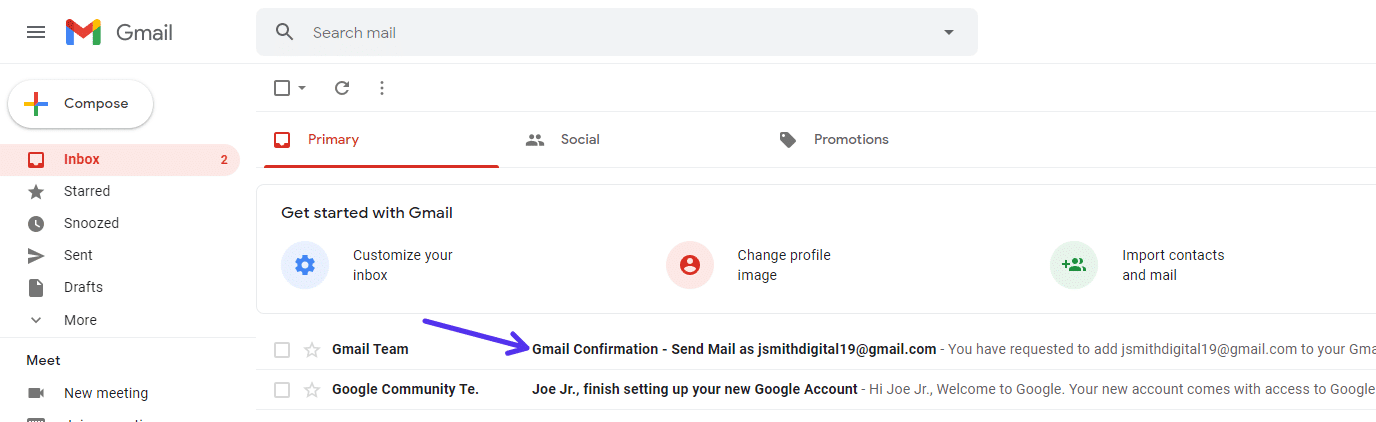The image size is (1376, 422).
Task: Click the Compose button
Action: click(81, 104)
